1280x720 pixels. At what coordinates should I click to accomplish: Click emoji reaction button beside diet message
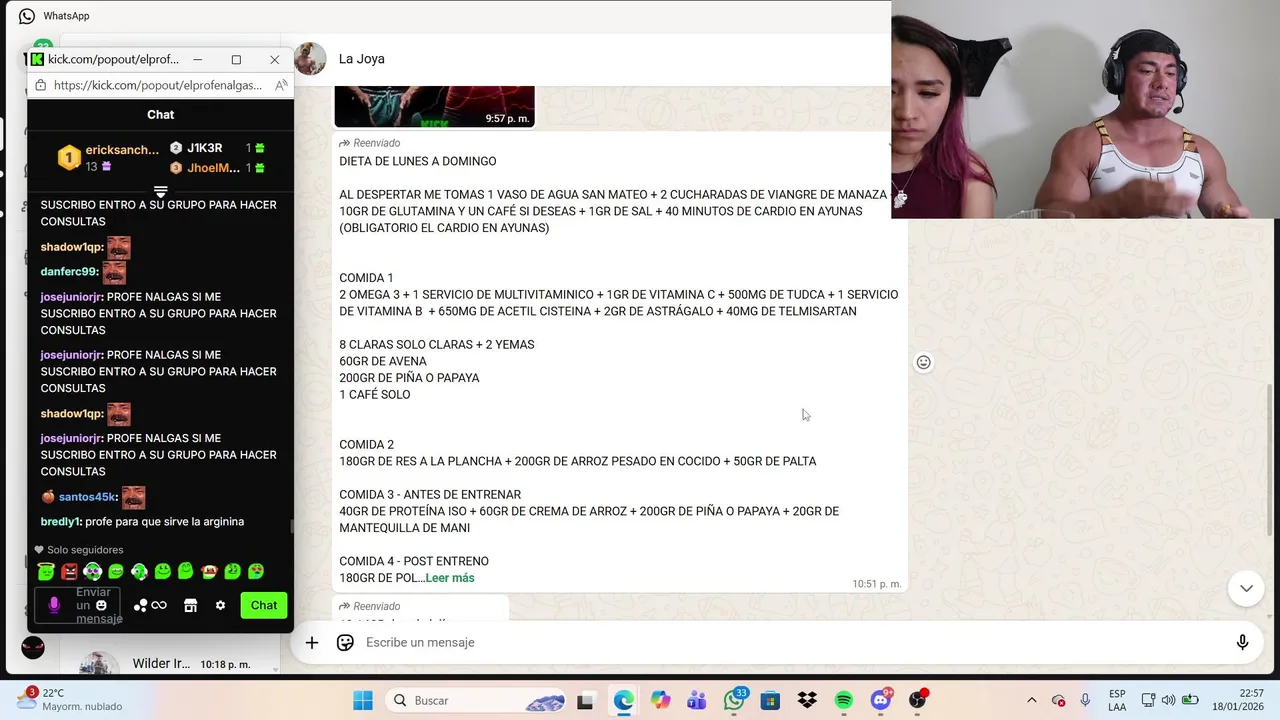pos(924,362)
